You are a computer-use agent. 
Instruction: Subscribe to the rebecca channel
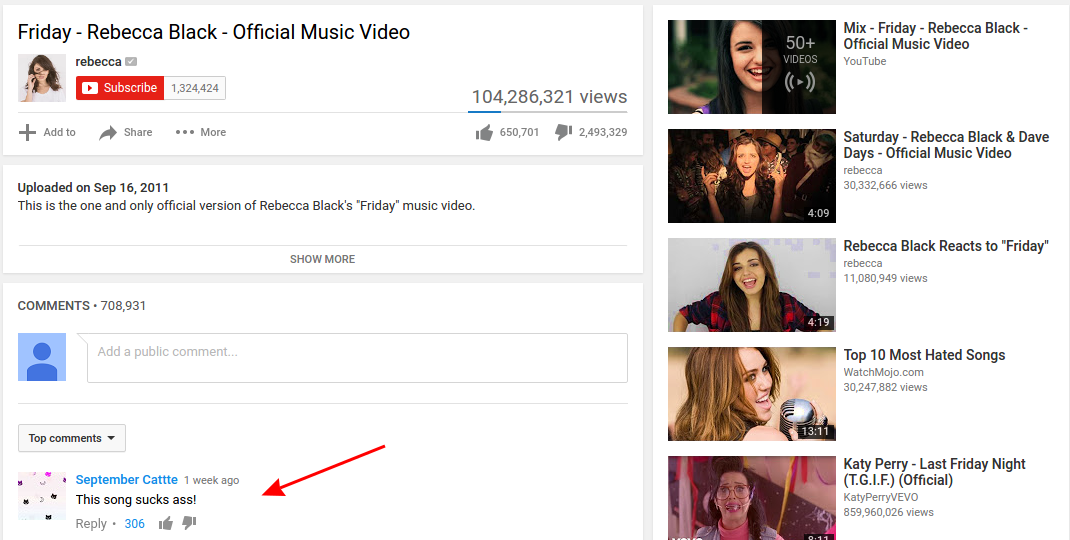point(120,88)
